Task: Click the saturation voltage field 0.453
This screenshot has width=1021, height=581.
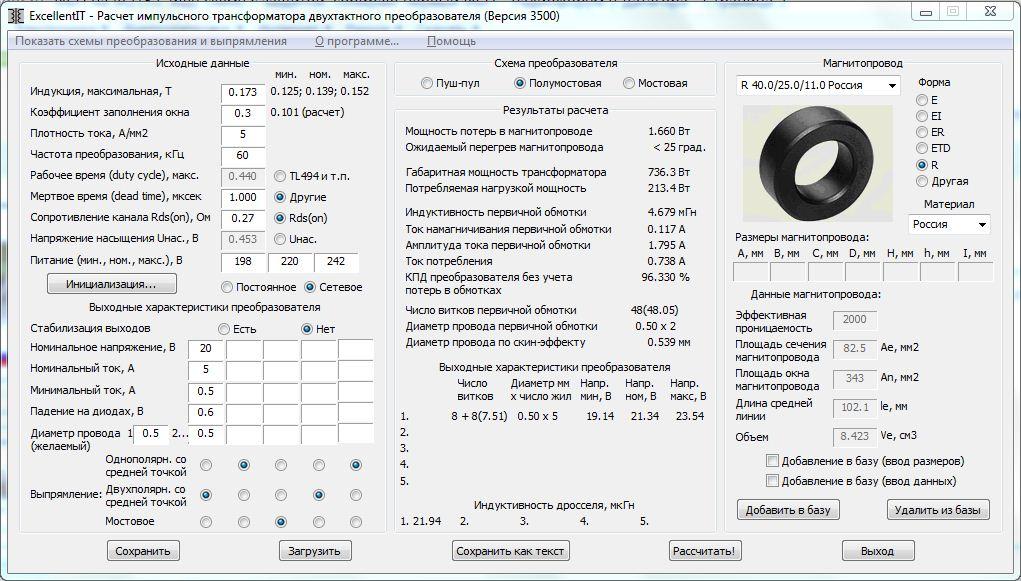Action: [x=243, y=240]
